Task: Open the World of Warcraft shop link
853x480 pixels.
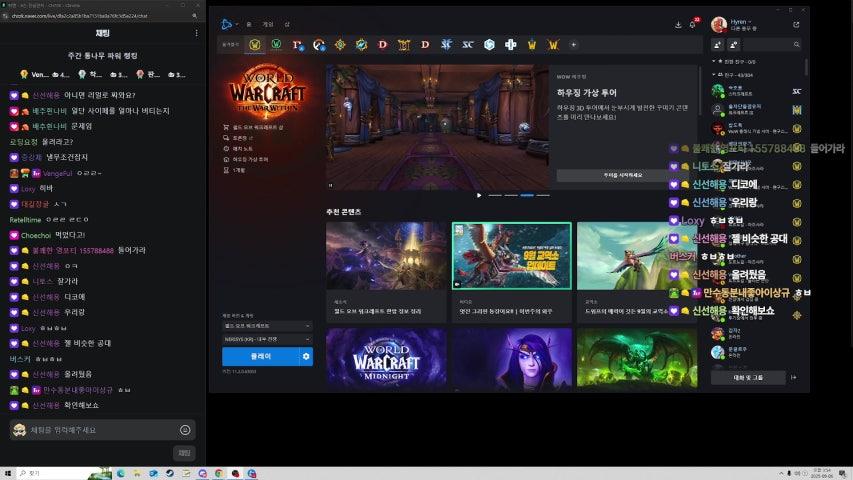Action: tap(254, 127)
